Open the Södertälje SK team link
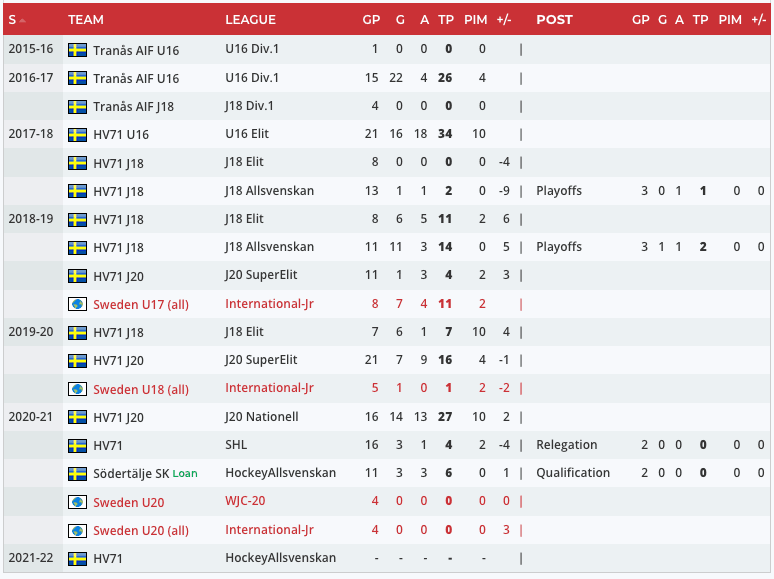 coord(131,473)
